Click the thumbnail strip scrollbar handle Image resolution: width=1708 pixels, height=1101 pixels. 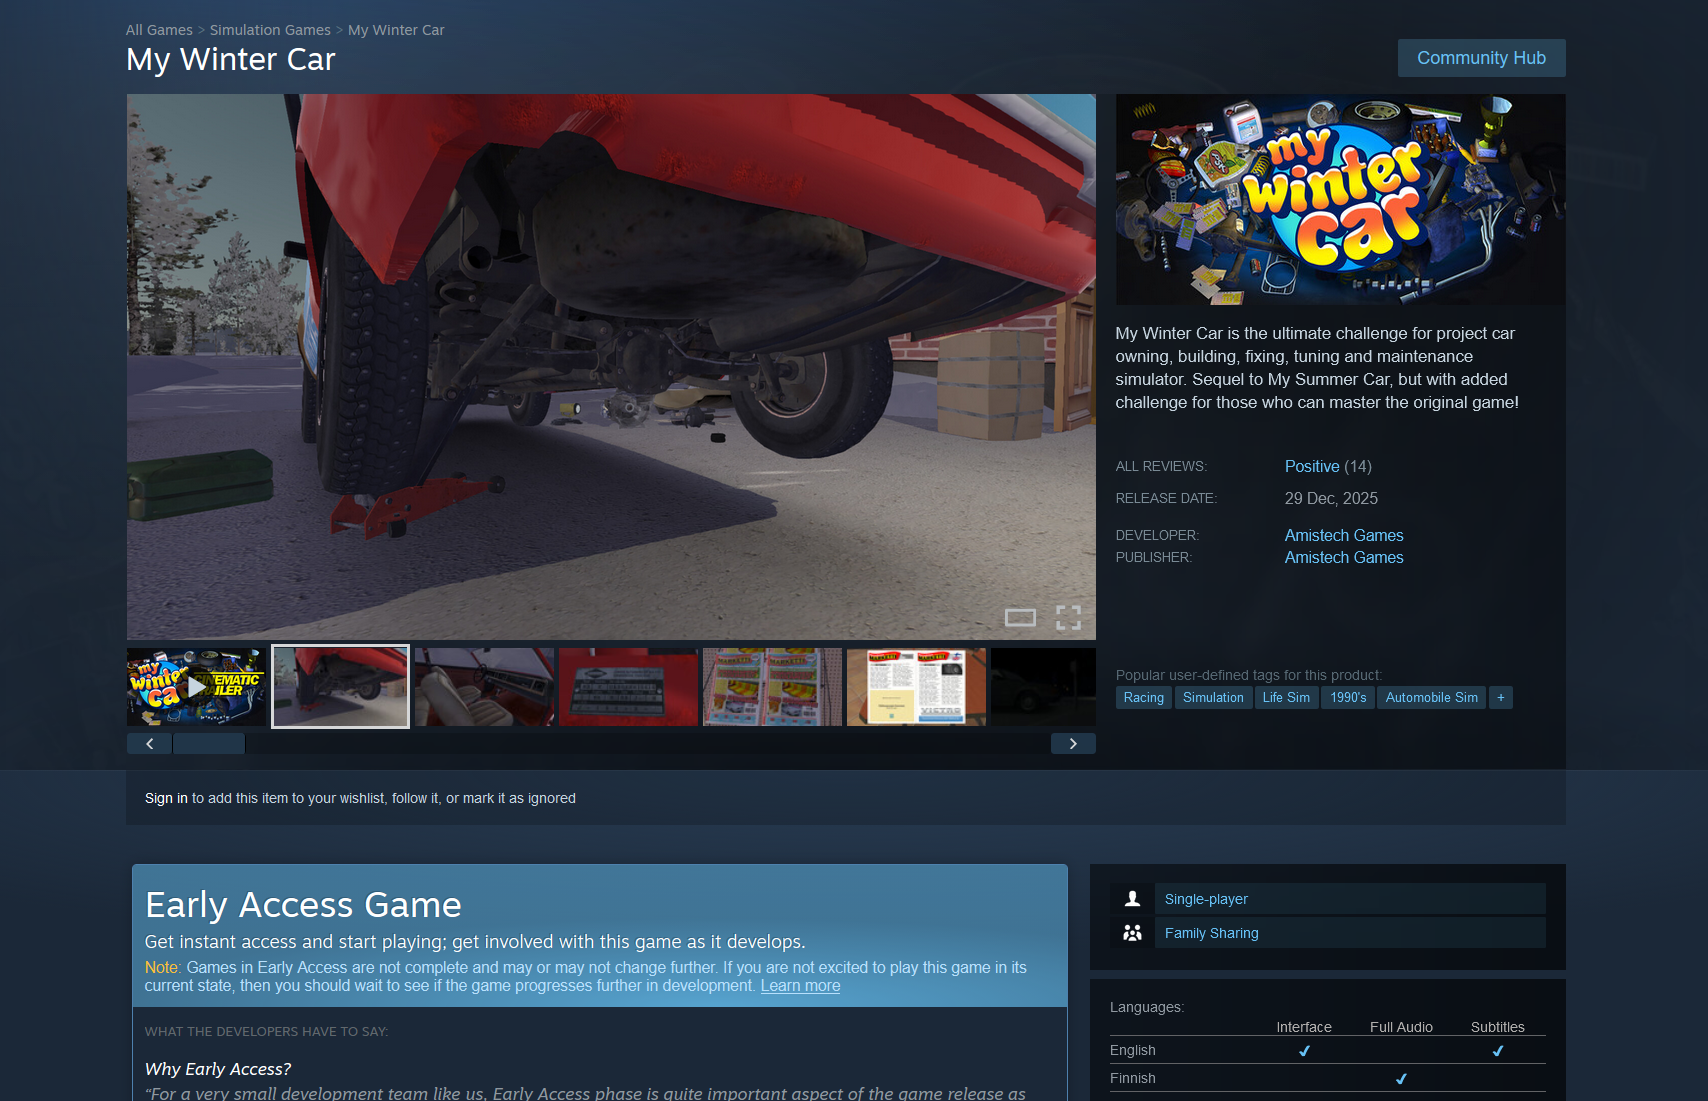click(x=209, y=743)
